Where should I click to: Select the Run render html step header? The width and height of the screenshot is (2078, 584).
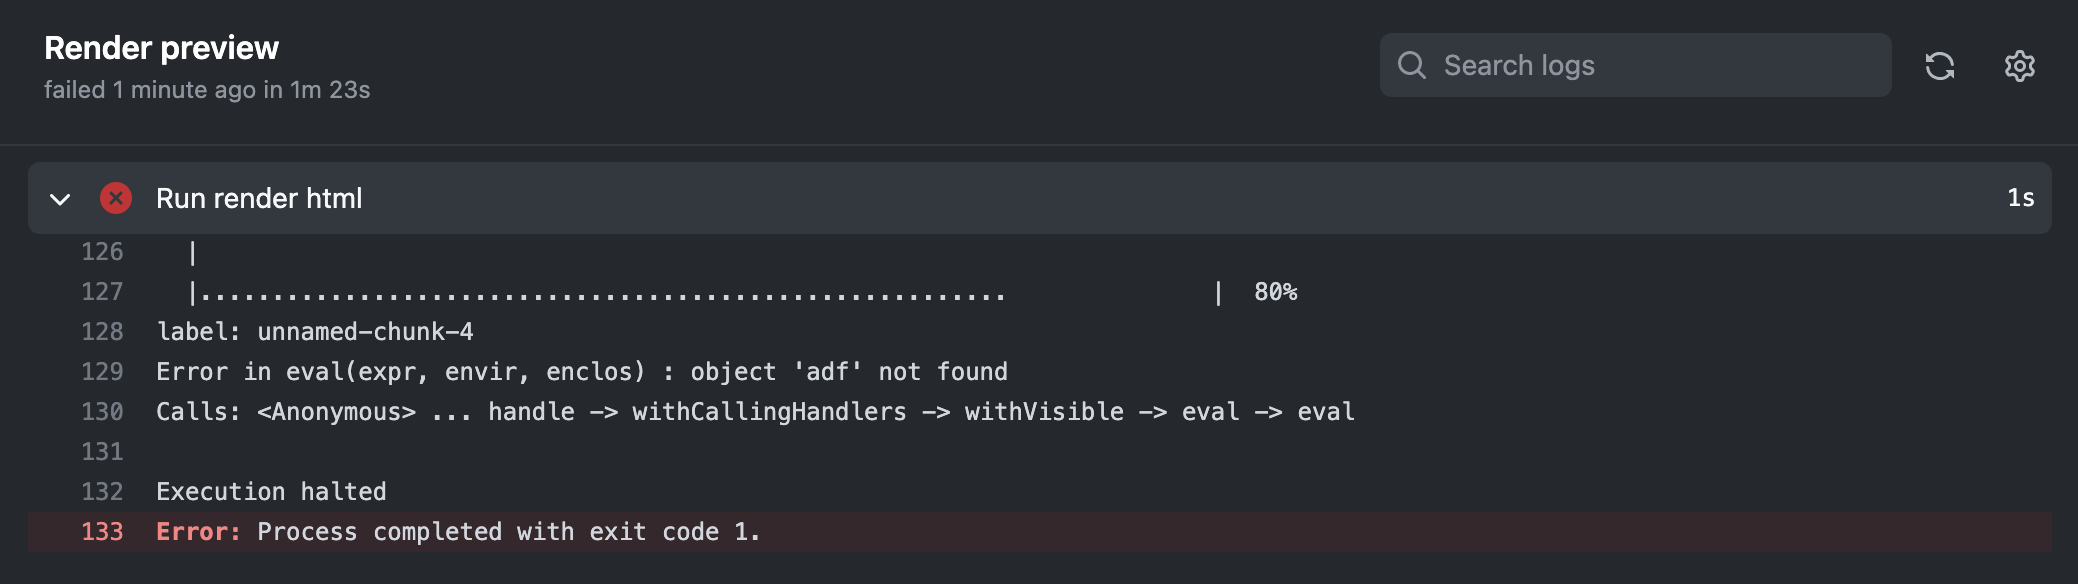click(x=258, y=198)
